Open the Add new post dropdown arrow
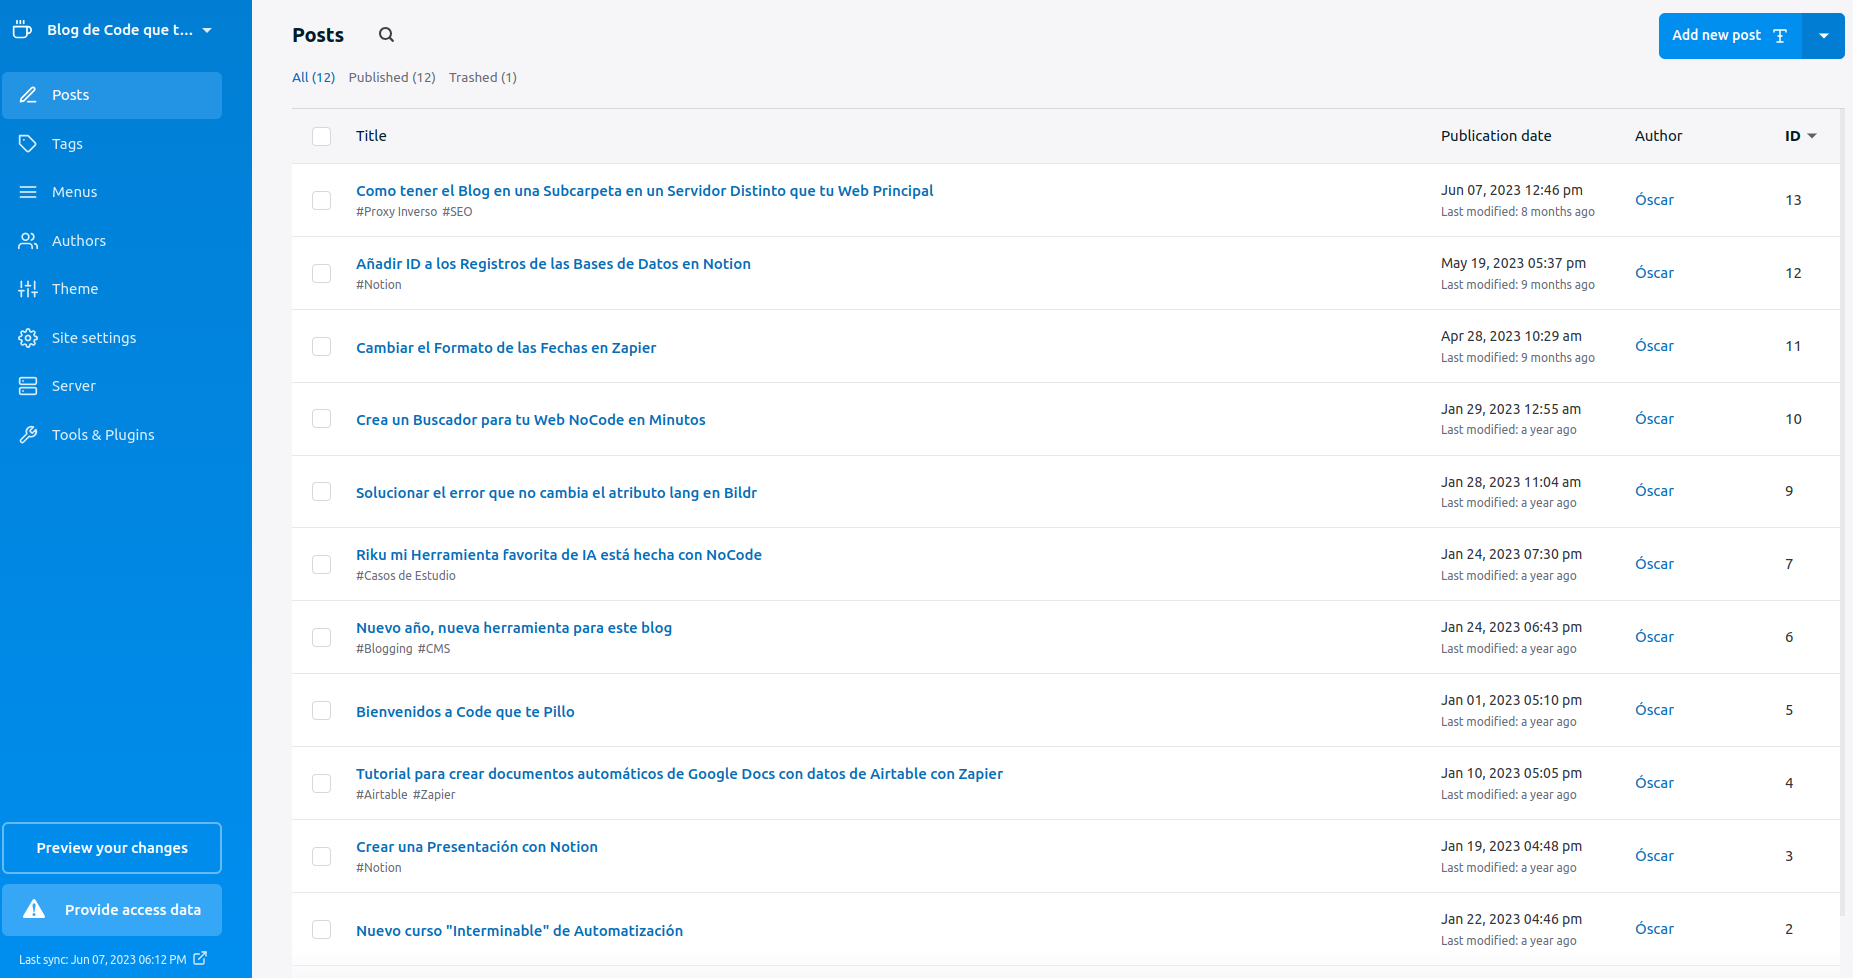The image size is (1853, 978). [1825, 35]
